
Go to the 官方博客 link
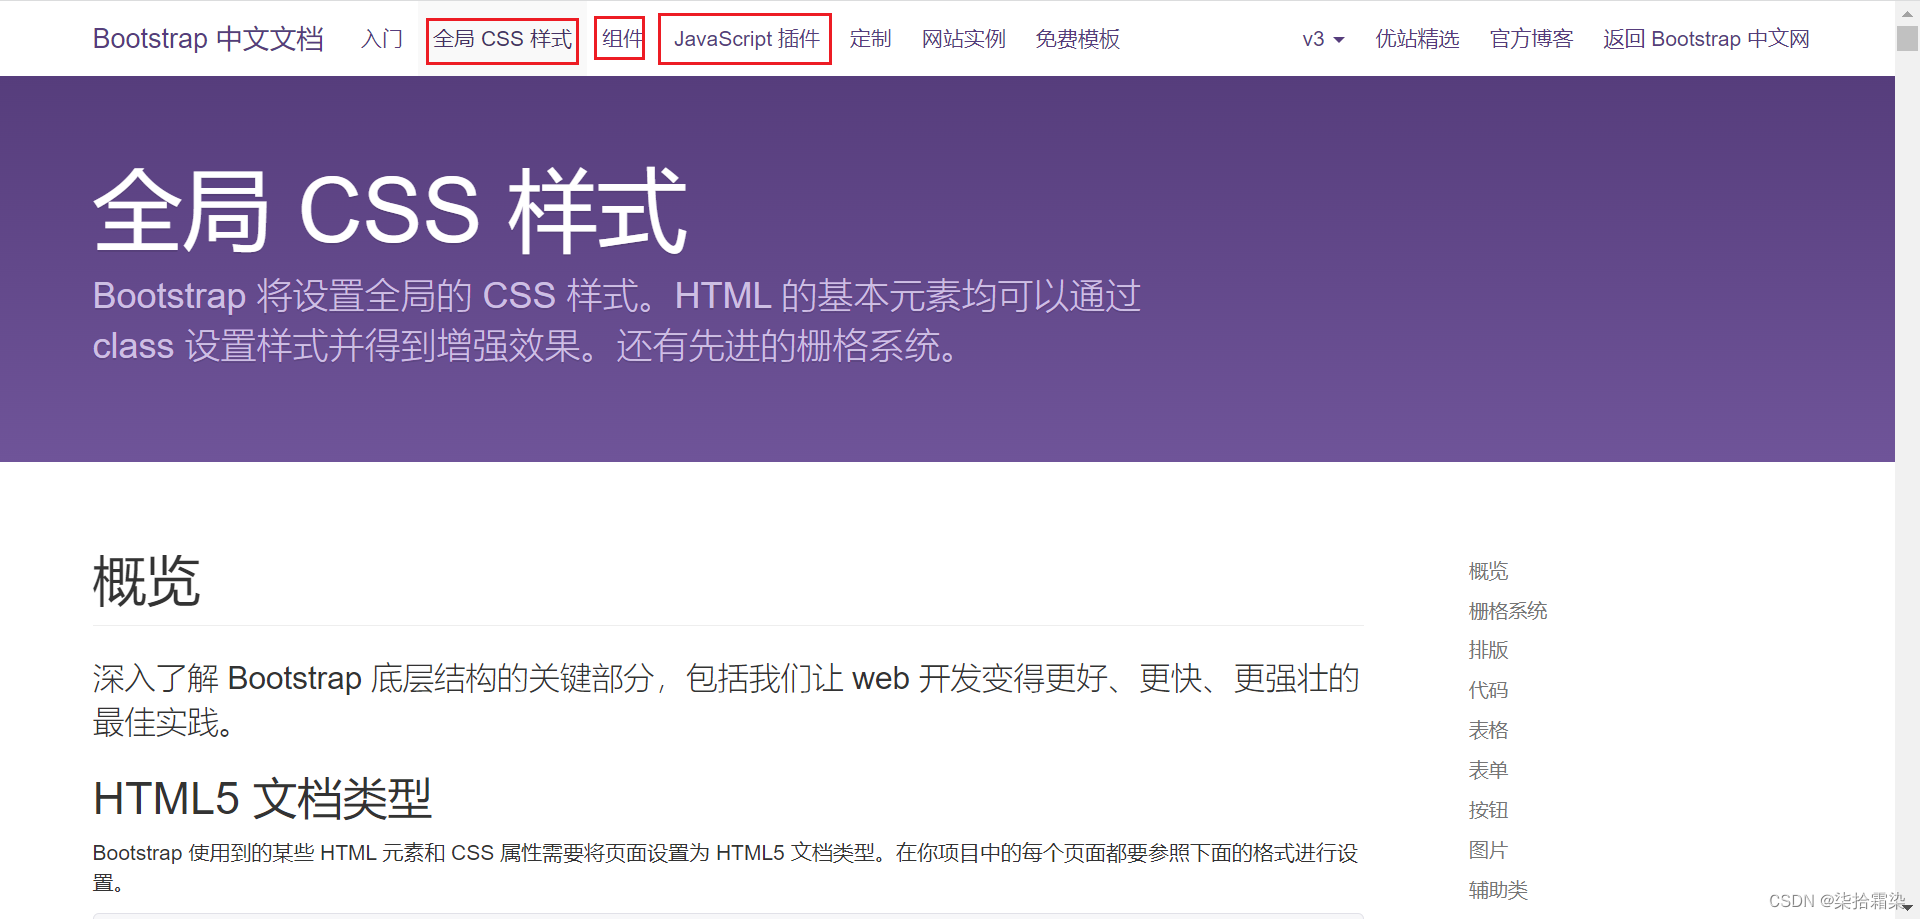coord(1531,39)
